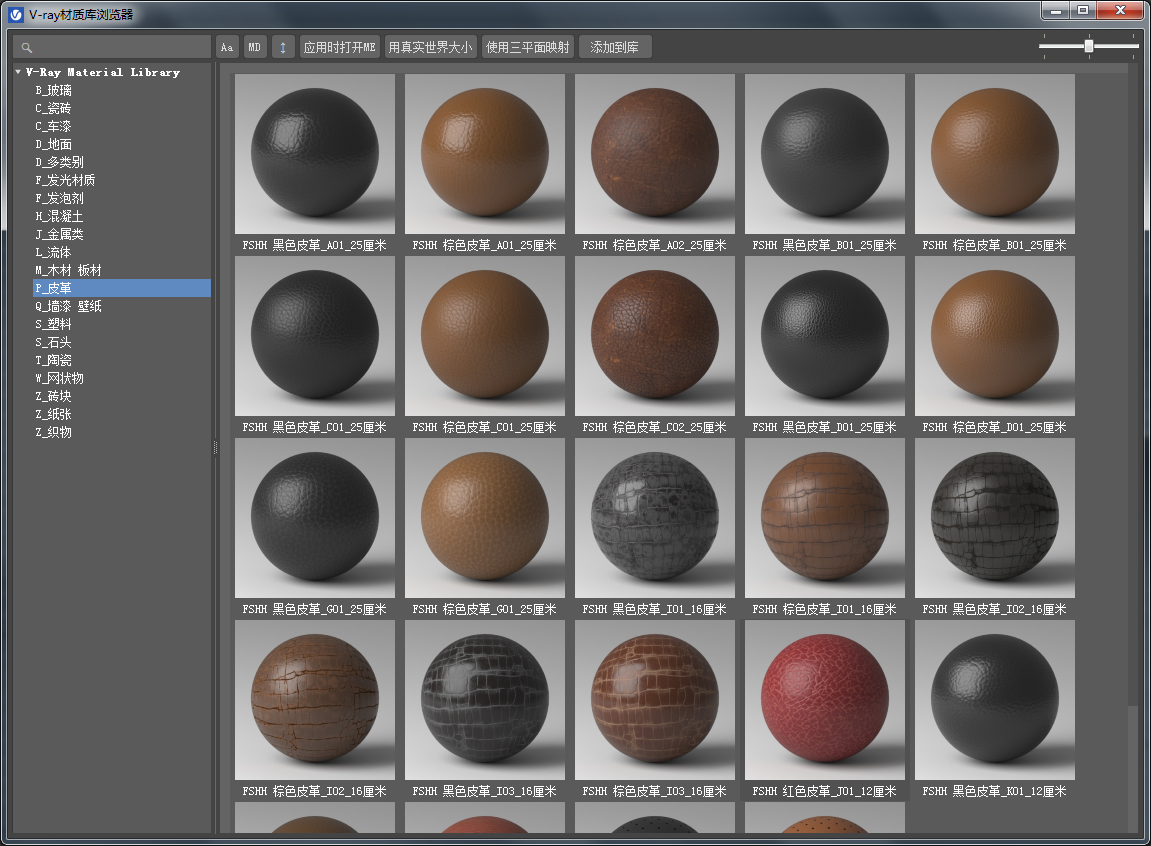Select the Z_纸张 category
The height and width of the screenshot is (846, 1151).
(54, 414)
